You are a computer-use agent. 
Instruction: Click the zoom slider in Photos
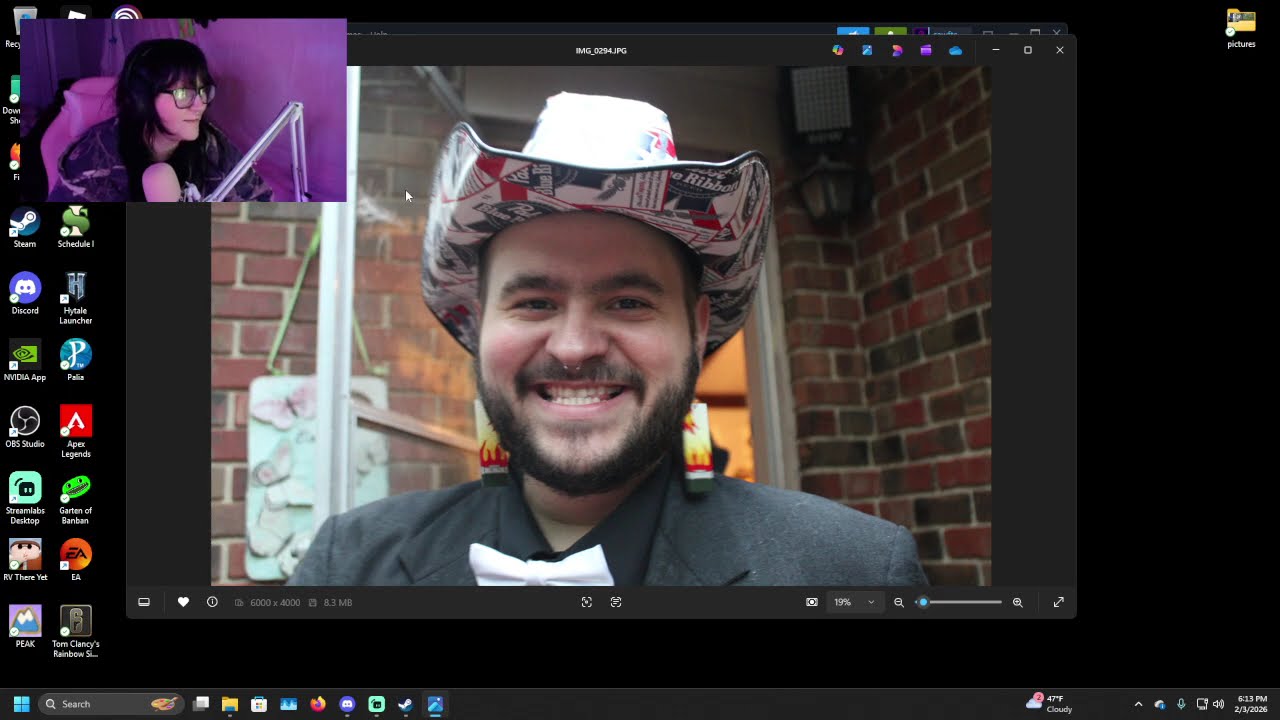(960, 602)
